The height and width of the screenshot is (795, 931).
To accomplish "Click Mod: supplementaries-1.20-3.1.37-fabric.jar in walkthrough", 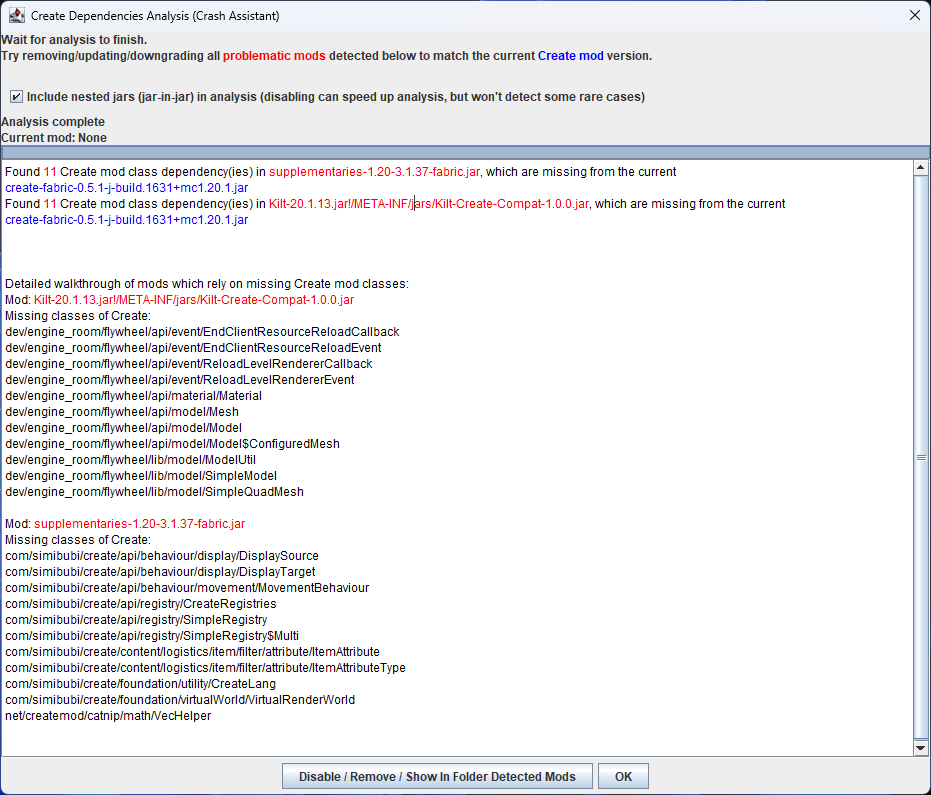I will (125, 524).
